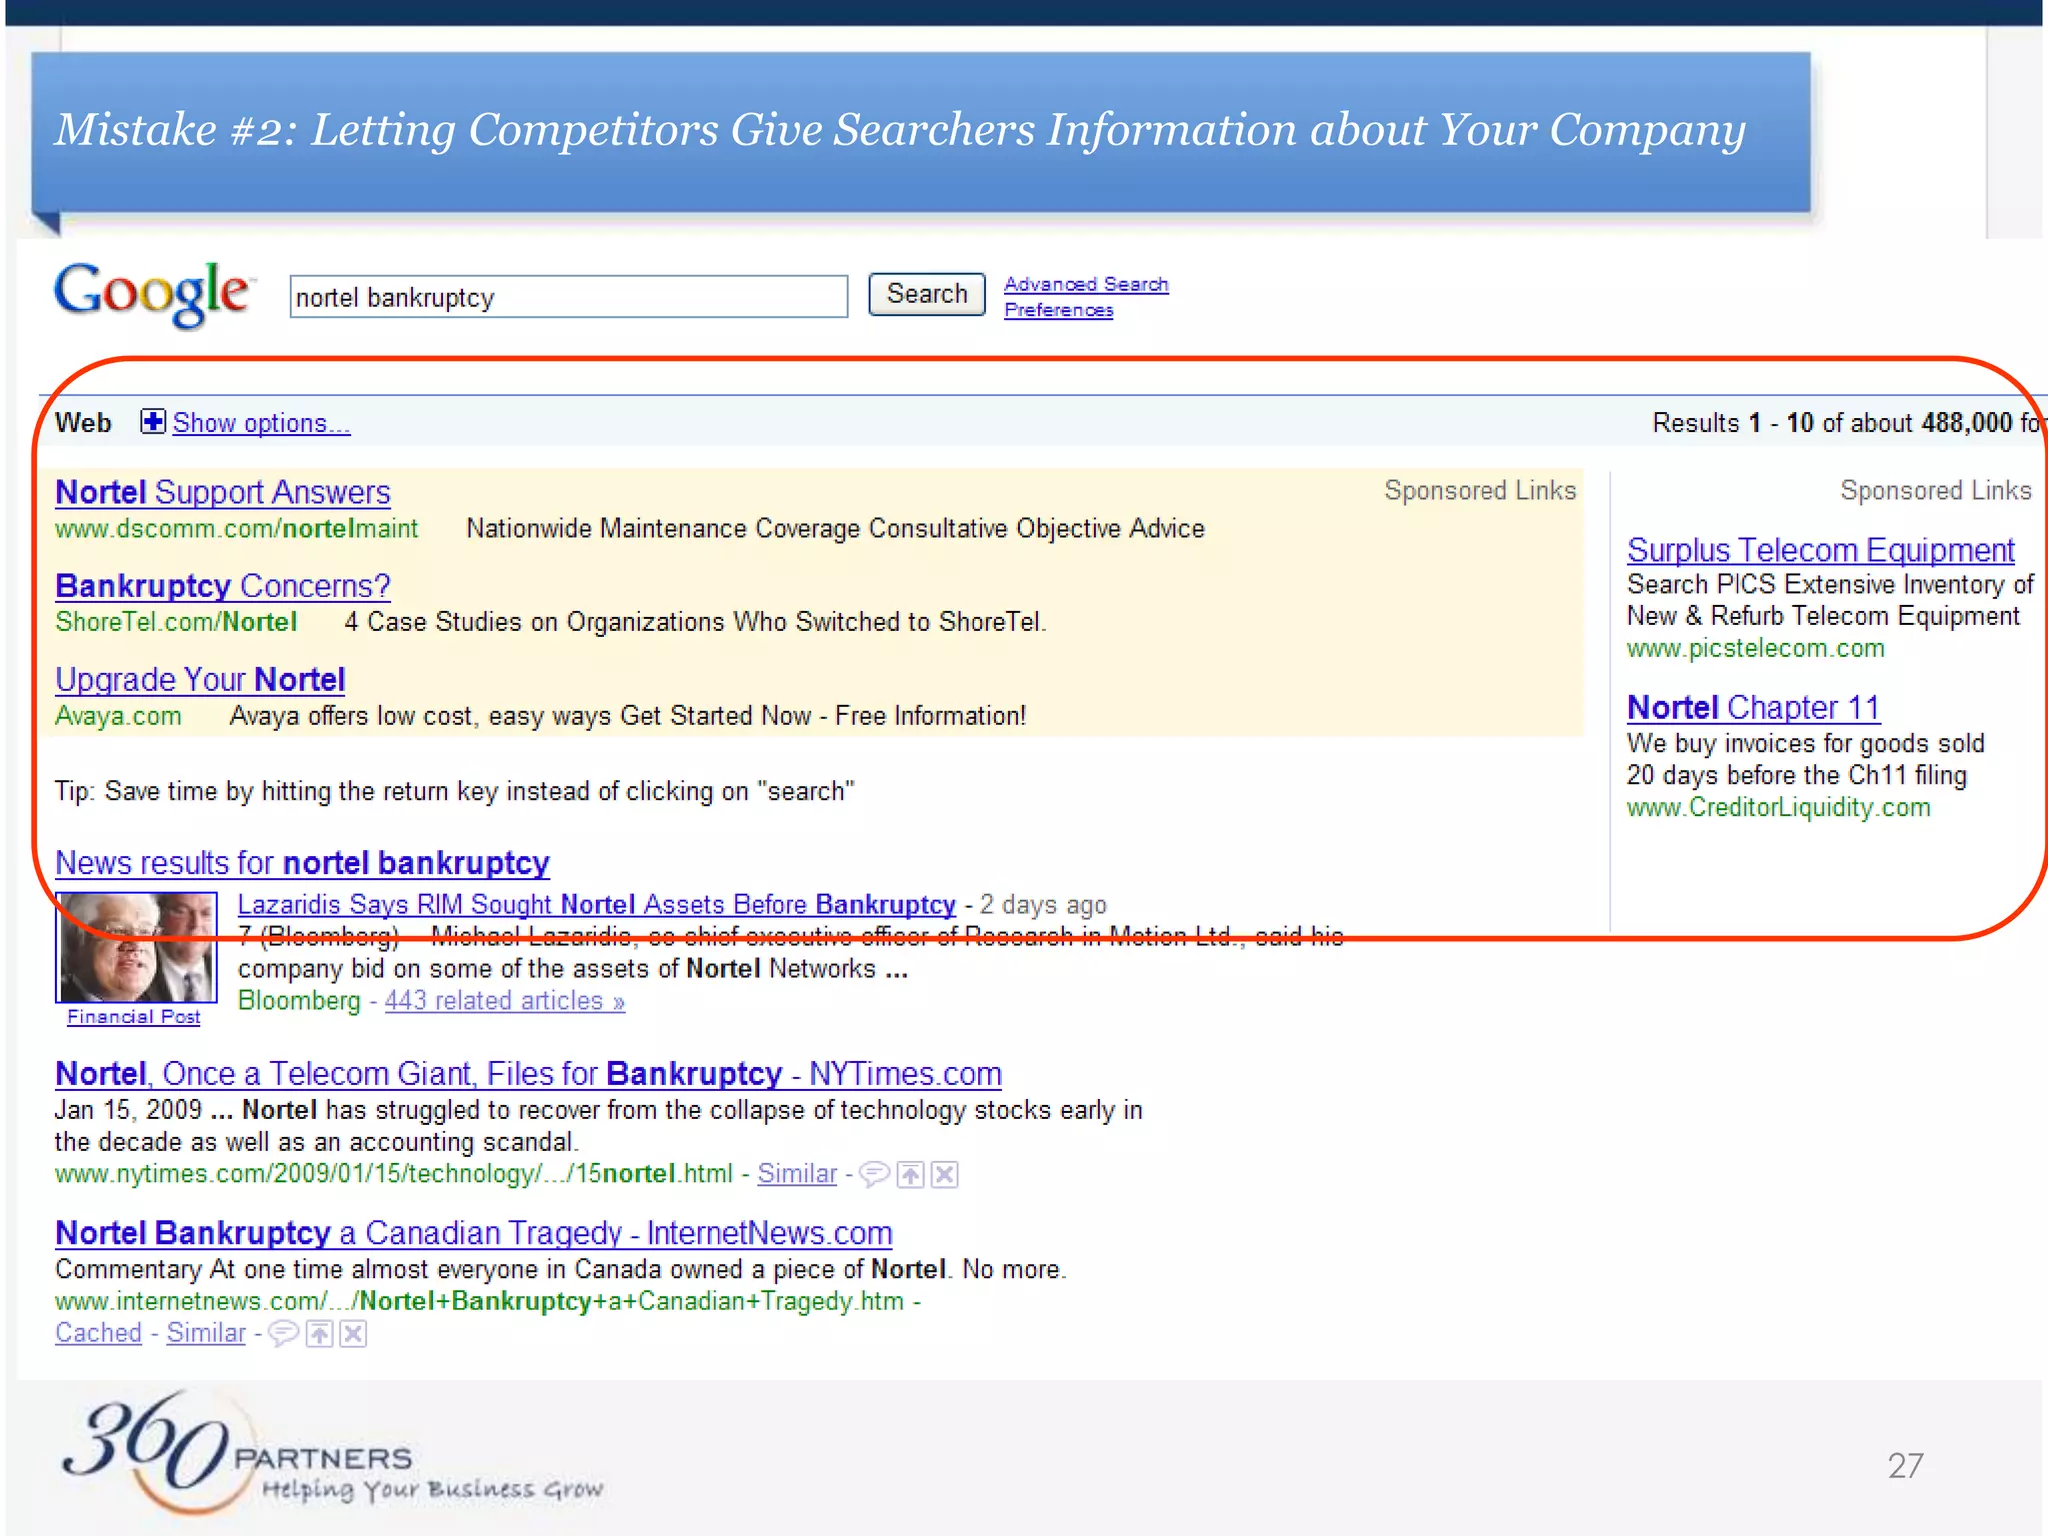Click comment bubble icon on InternetNews result
This screenshot has height=1536, width=2048.
[283, 1333]
